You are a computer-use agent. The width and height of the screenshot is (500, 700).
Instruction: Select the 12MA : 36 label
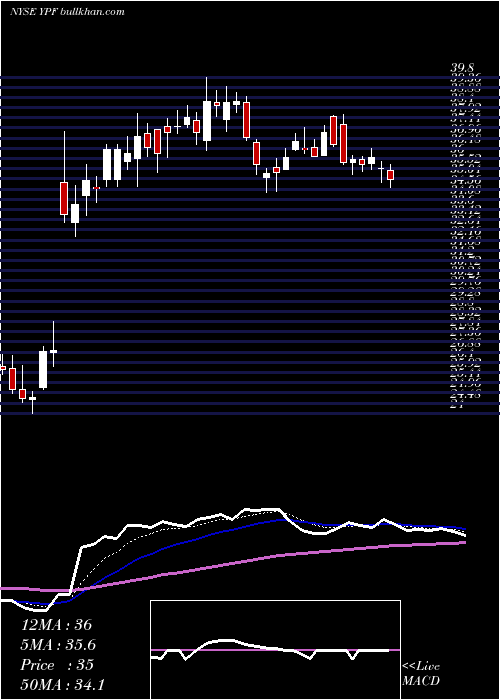(x=56, y=625)
